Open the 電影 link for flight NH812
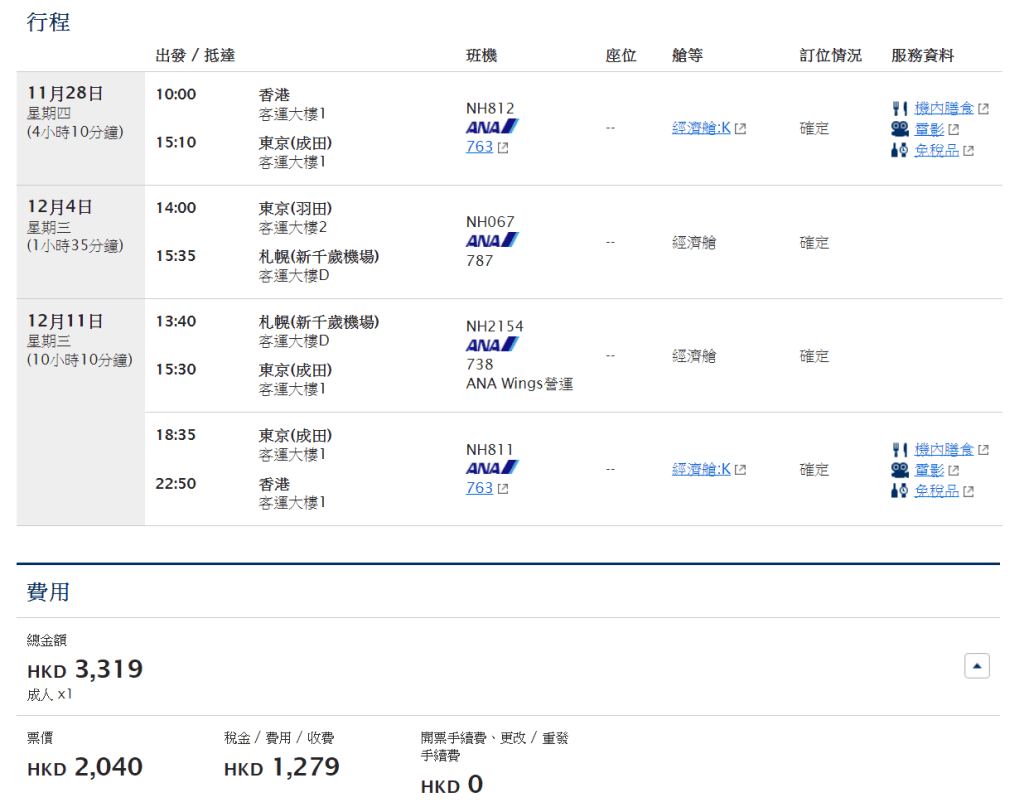Viewport: 1024px width, 807px height. 929,130
